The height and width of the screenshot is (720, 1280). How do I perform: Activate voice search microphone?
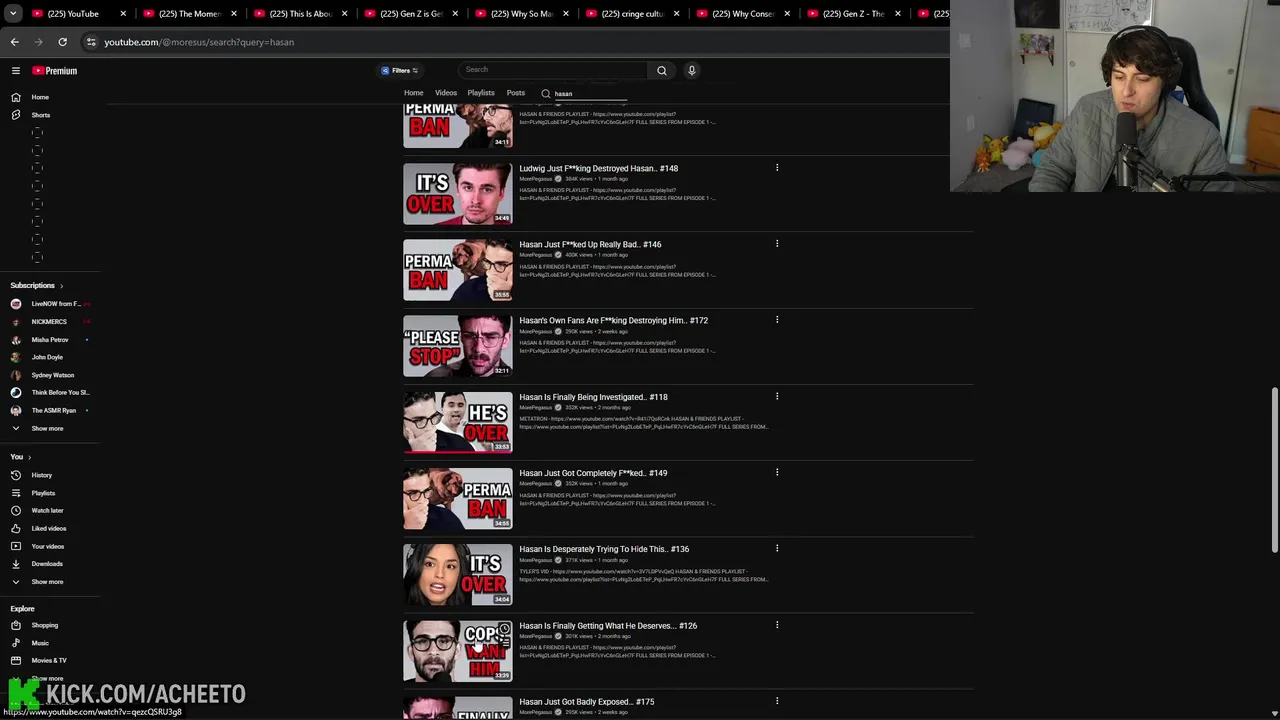point(691,70)
